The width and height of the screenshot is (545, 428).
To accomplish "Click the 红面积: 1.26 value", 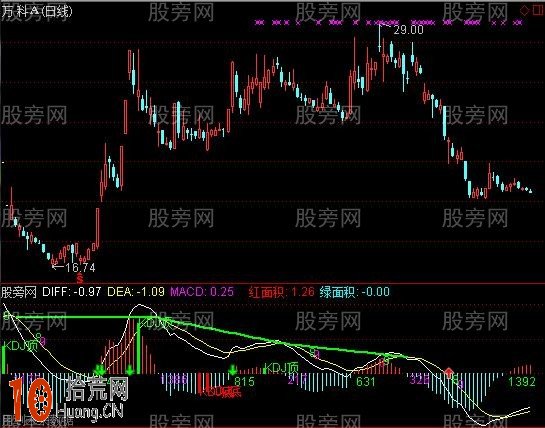I will (x=282, y=292).
